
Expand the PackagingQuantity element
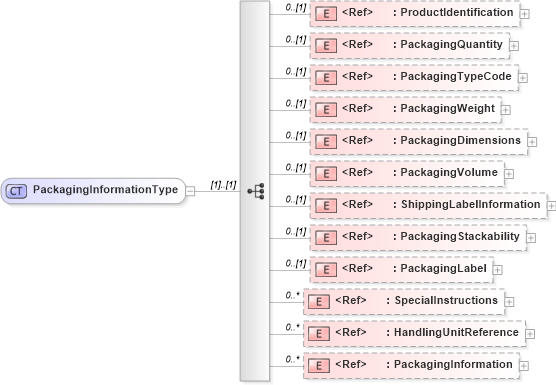pyautogui.click(x=514, y=46)
